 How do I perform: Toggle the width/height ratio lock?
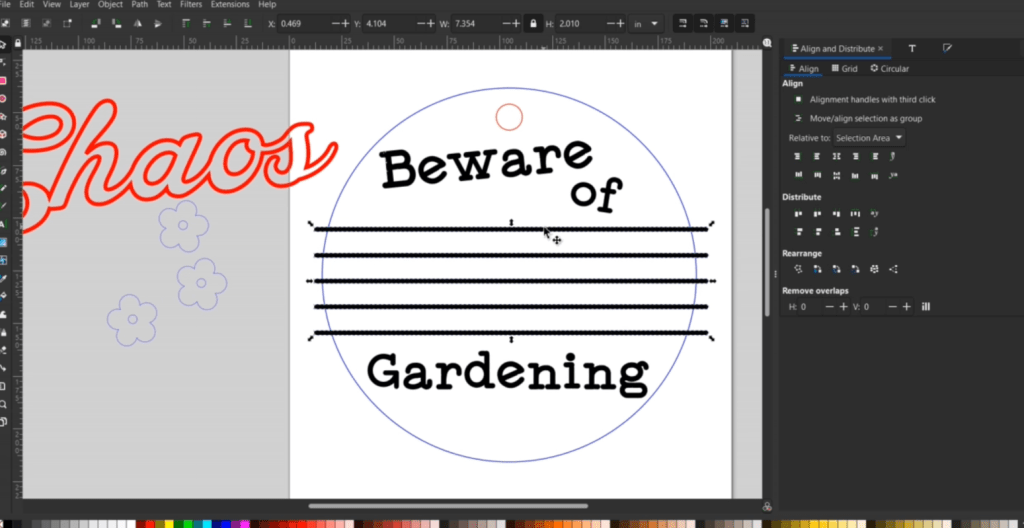point(532,23)
